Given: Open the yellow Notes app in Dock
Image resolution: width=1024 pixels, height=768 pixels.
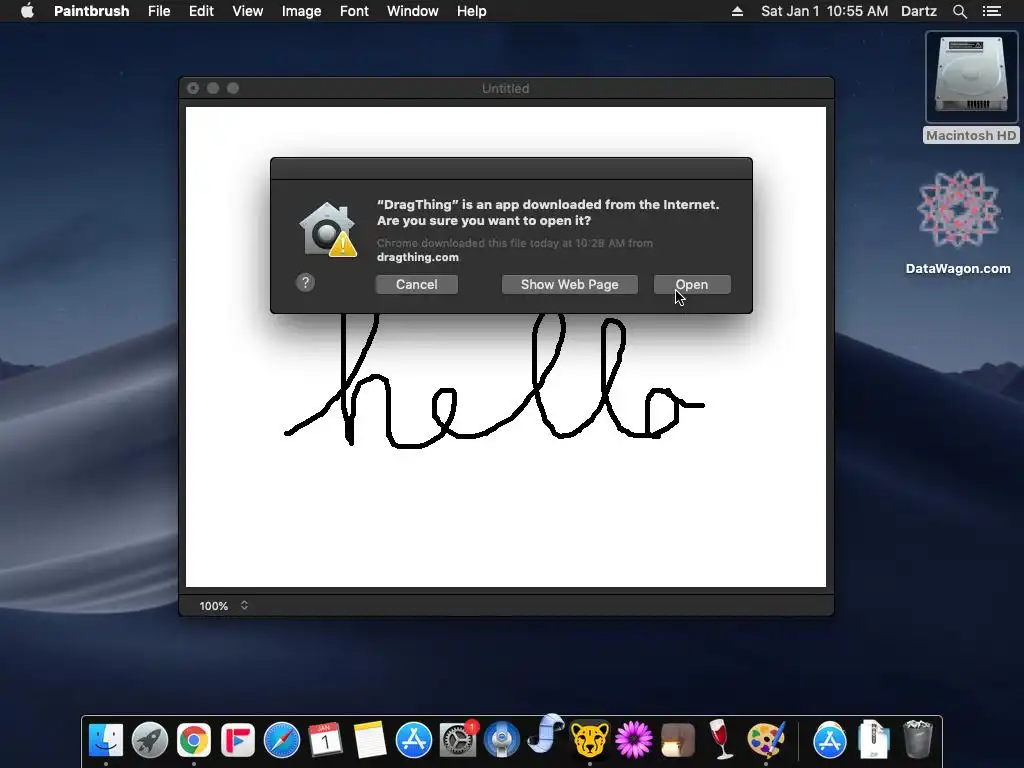Looking at the screenshot, I should point(370,740).
